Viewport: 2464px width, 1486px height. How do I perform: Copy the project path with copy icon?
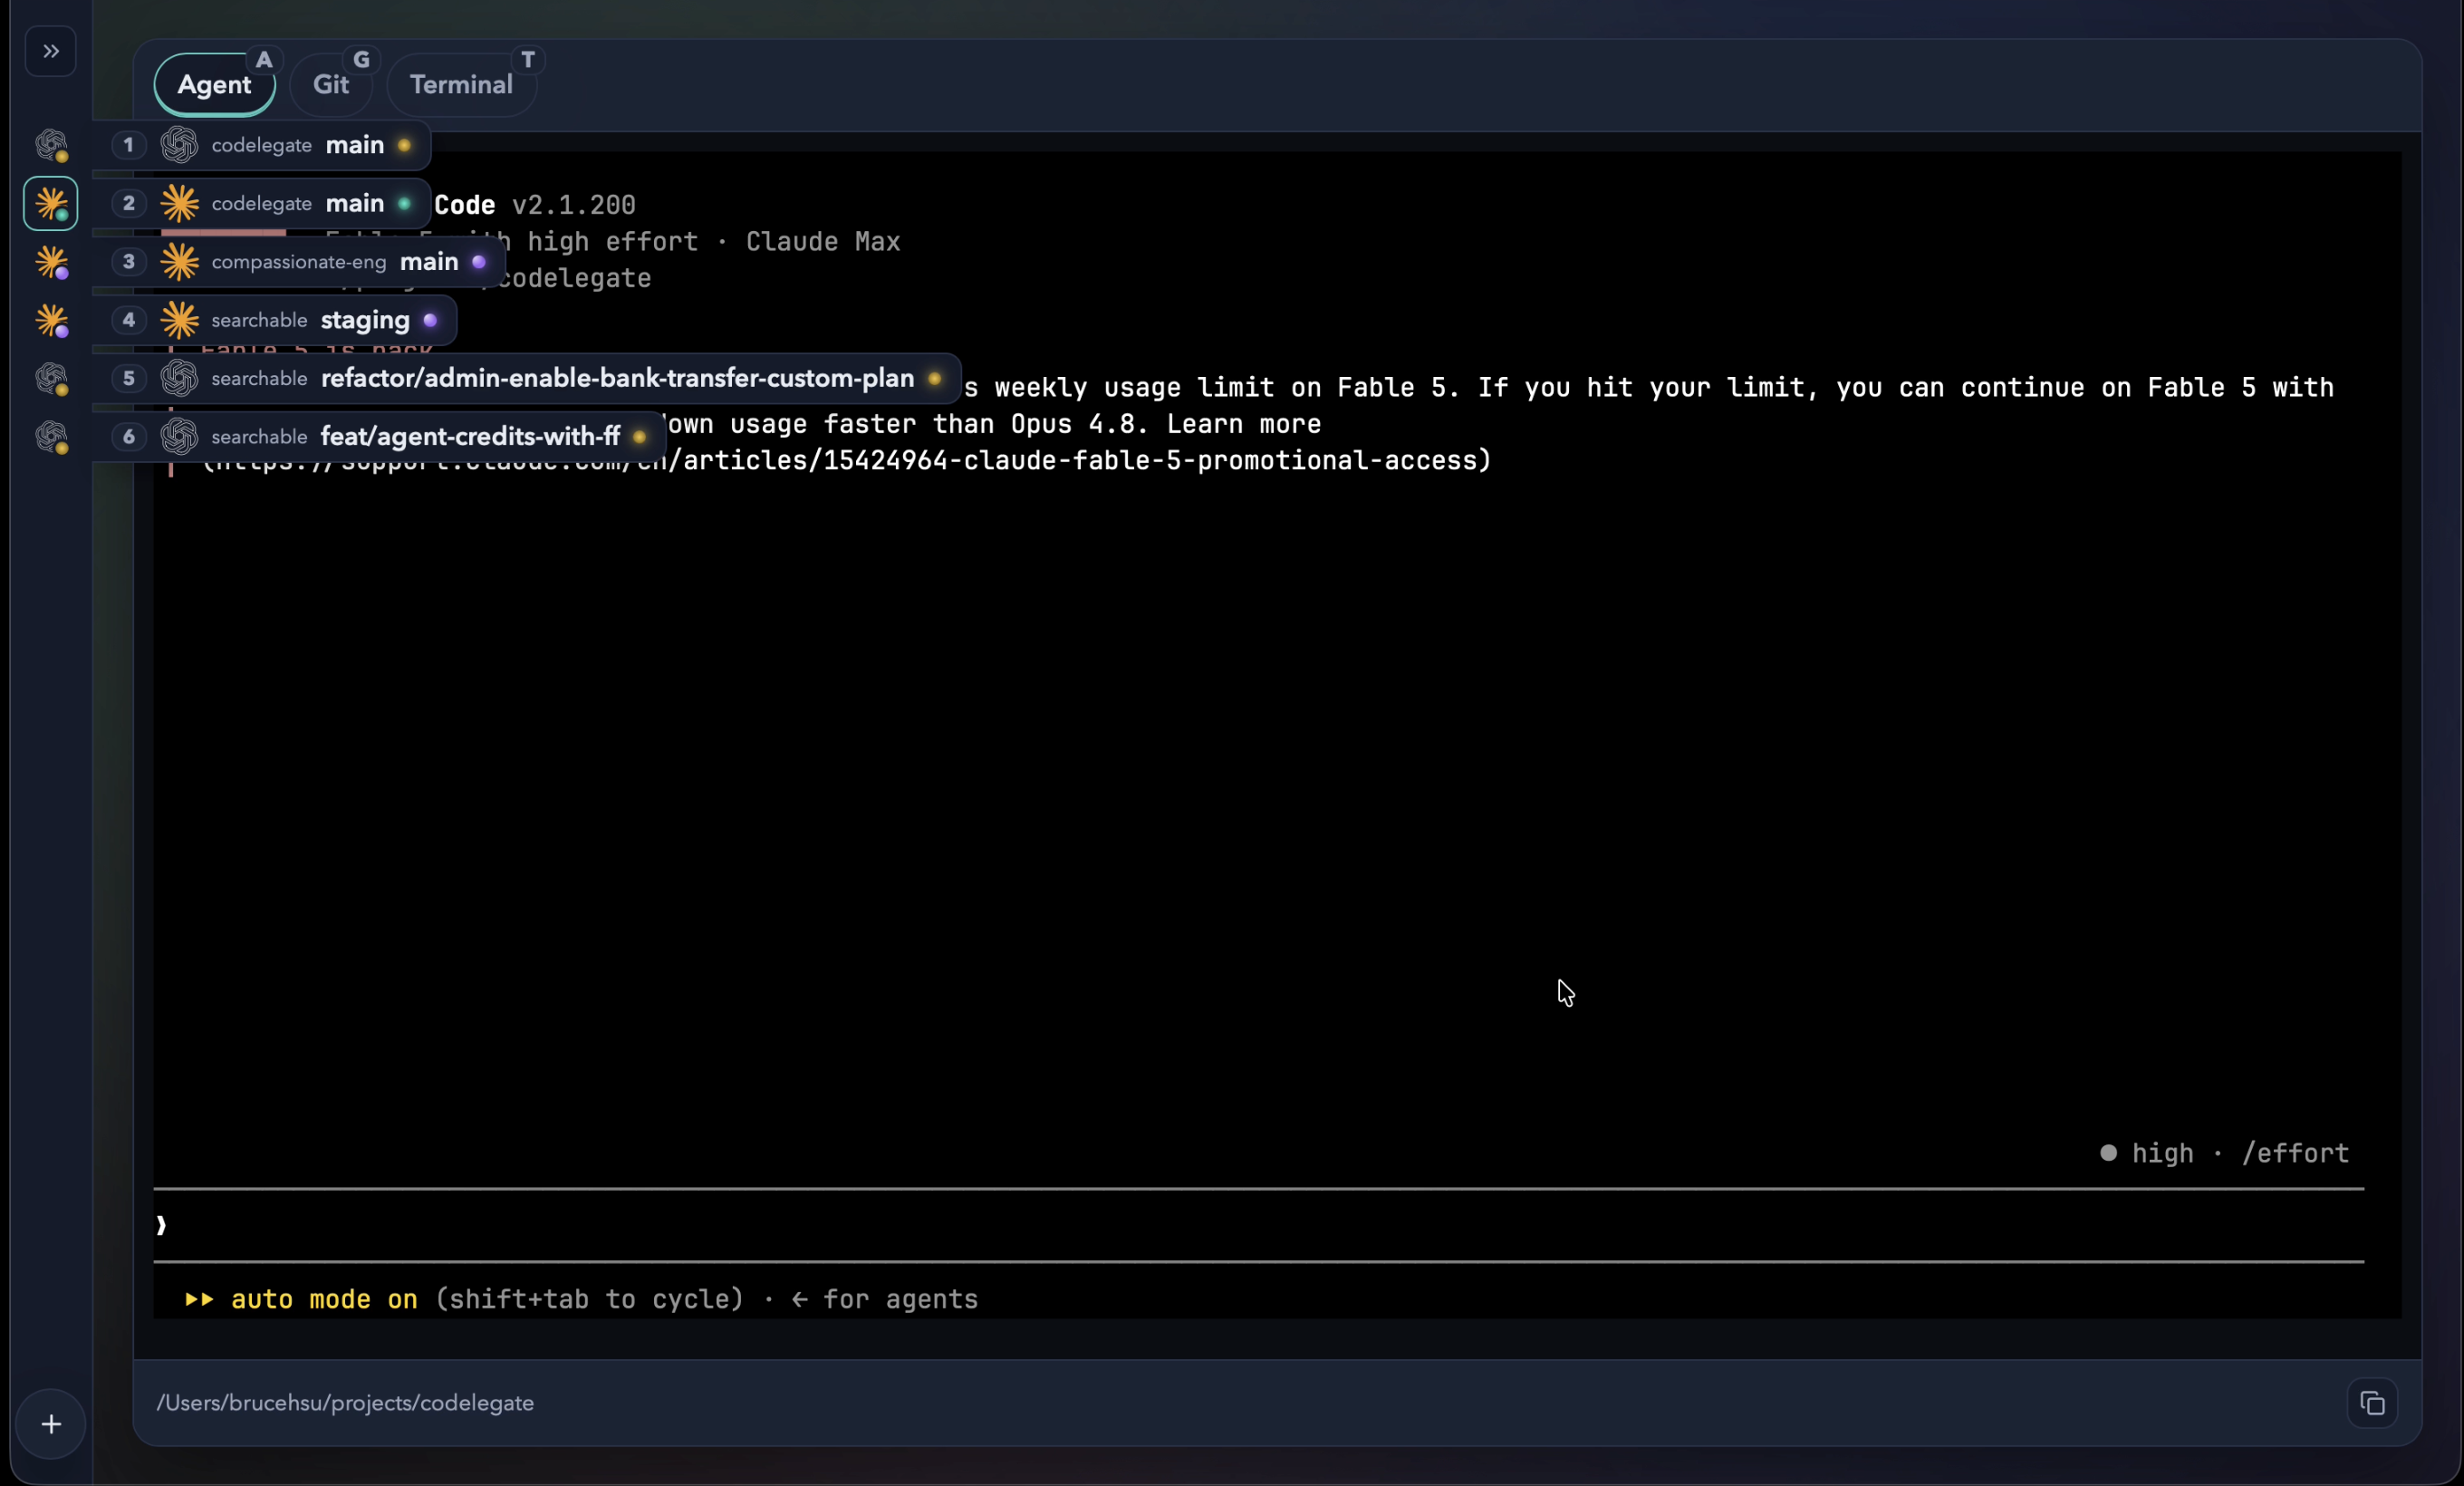2372,1403
